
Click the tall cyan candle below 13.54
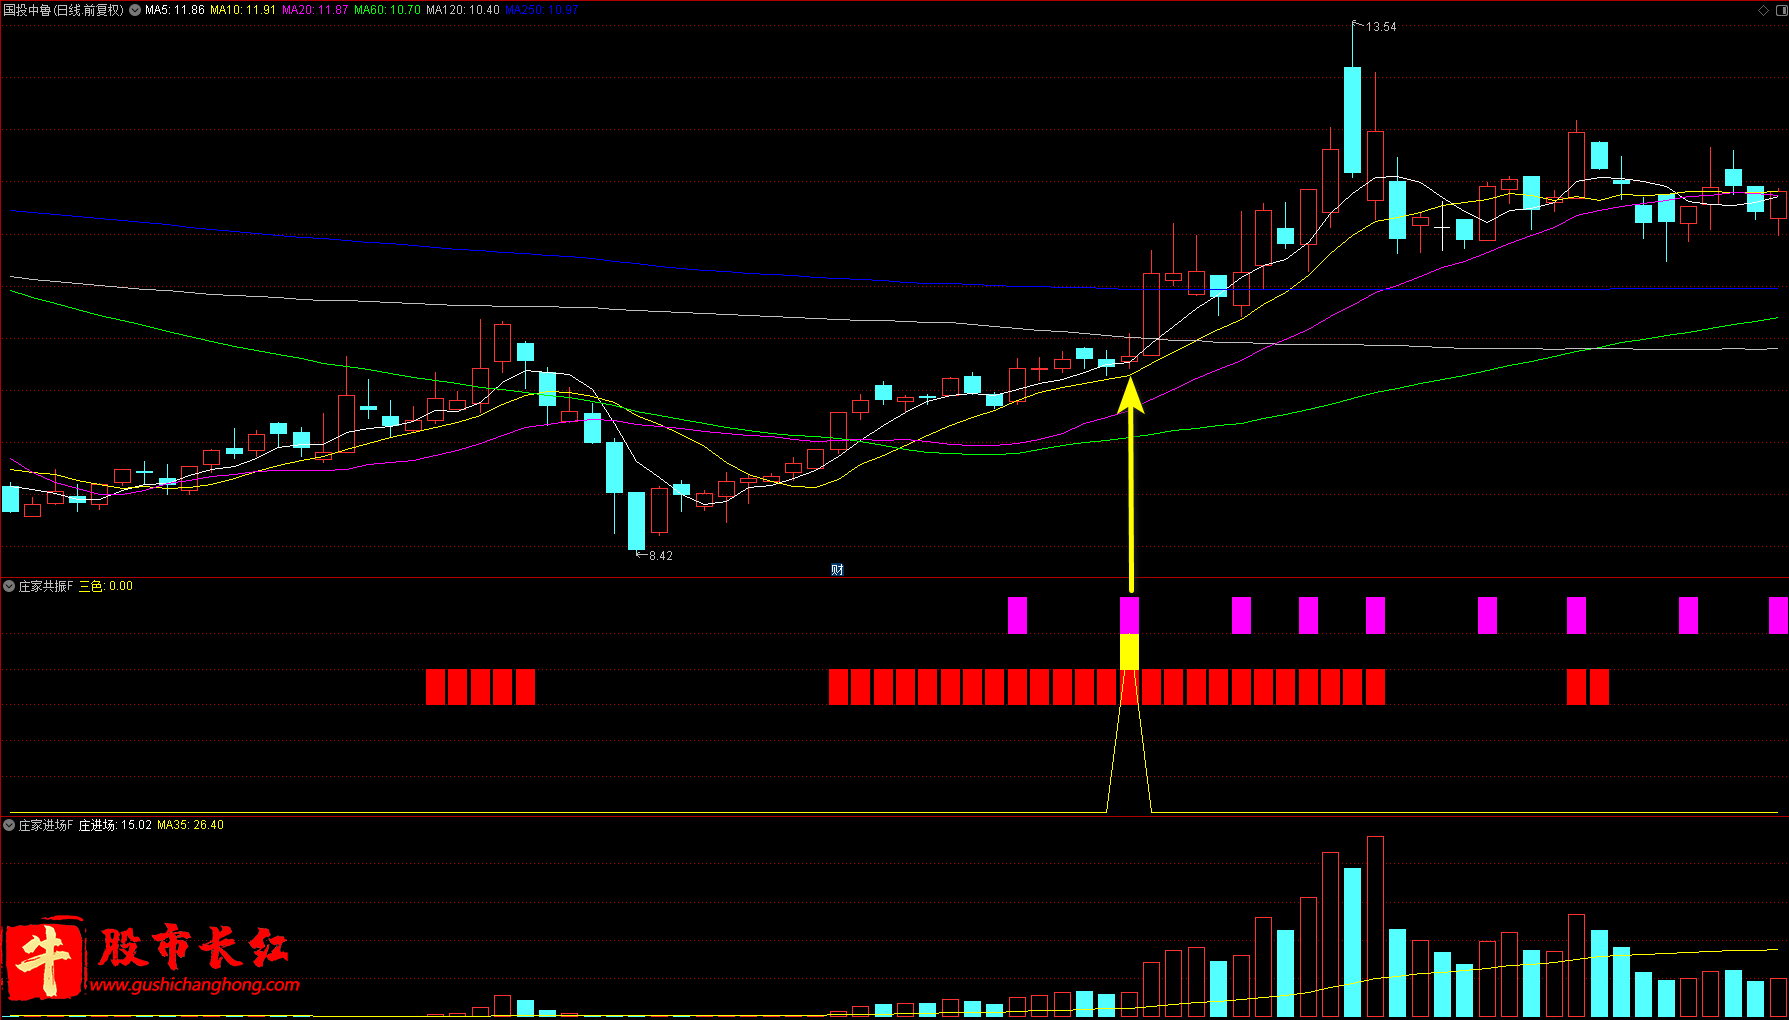point(1352,120)
